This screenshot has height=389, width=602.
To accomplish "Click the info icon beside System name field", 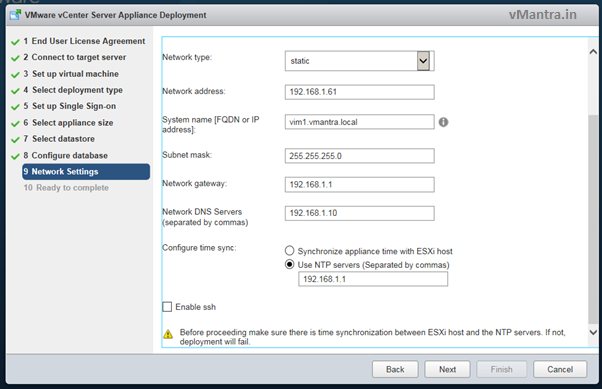I will tap(443, 122).
